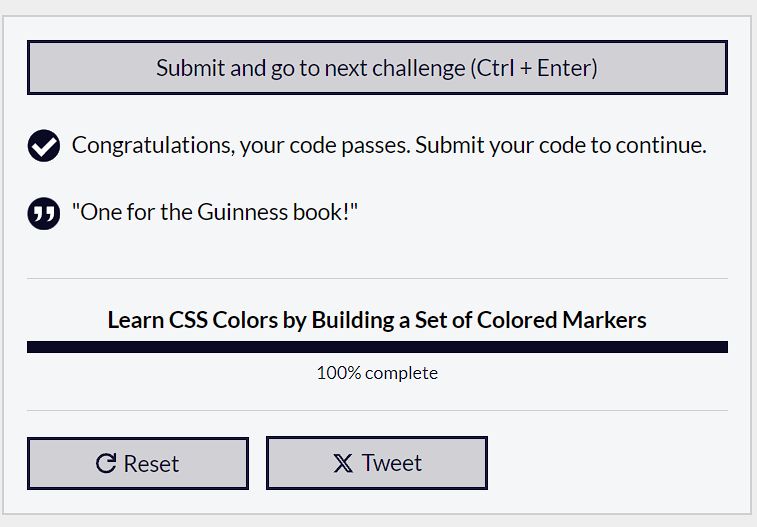Image resolution: width=757 pixels, height=527 pixels.
Task: Click "Colored Markers" in the course title
Action: pos(561,320)
